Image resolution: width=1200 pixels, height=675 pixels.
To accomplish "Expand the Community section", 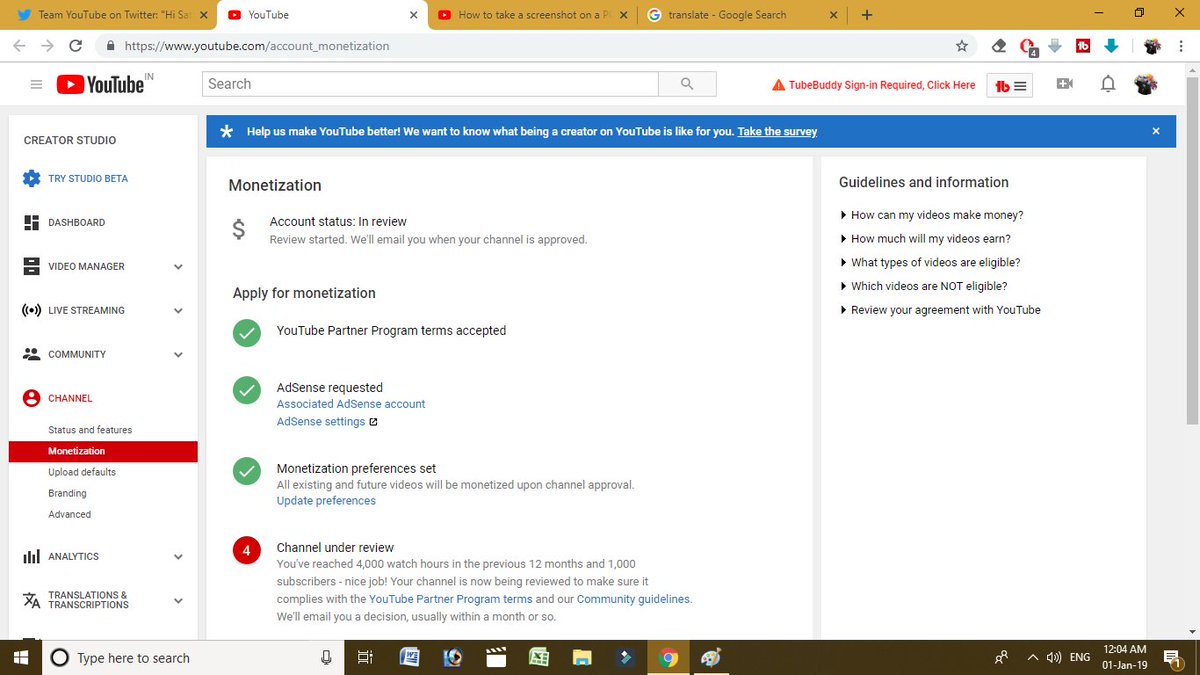I will [178, 355].
